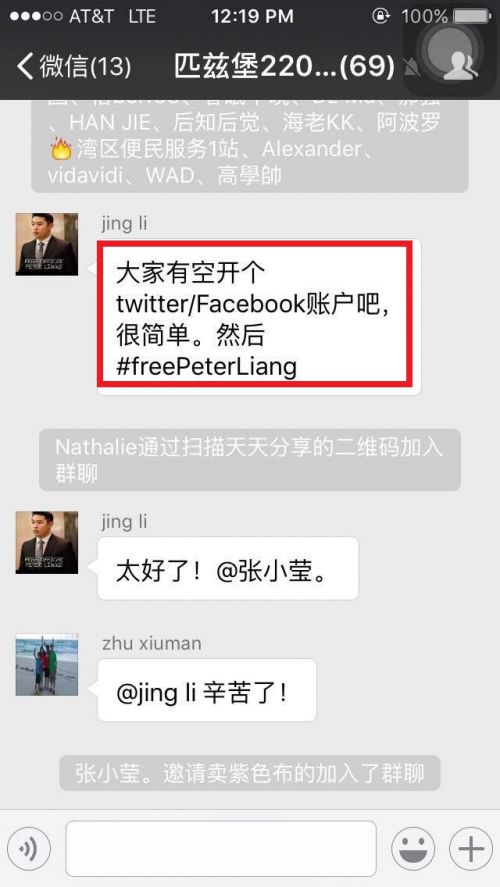The image size is (500, 887).
Task: Tap the battery indicator in status bar
Action: 473,16
